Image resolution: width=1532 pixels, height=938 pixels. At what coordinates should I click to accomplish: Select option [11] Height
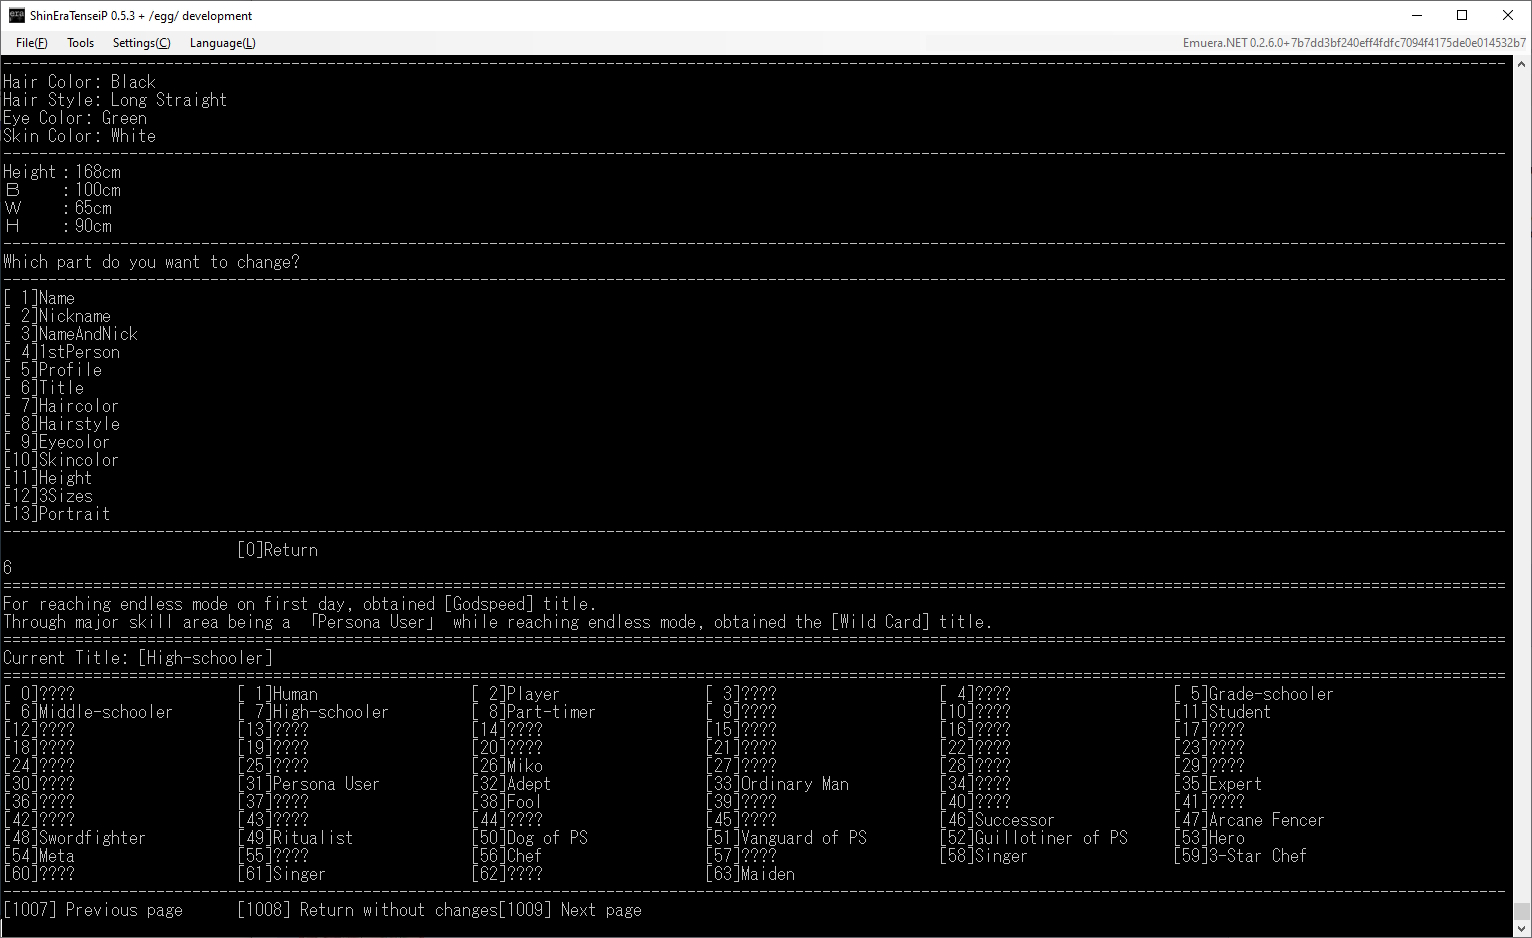48,478
